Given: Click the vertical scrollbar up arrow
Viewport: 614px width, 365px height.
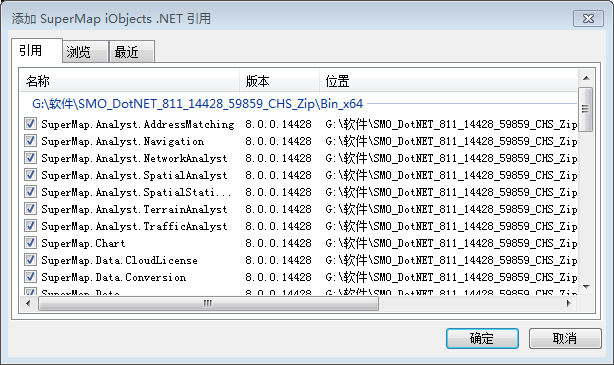Looking at the screenshot, I should point(586,78).
